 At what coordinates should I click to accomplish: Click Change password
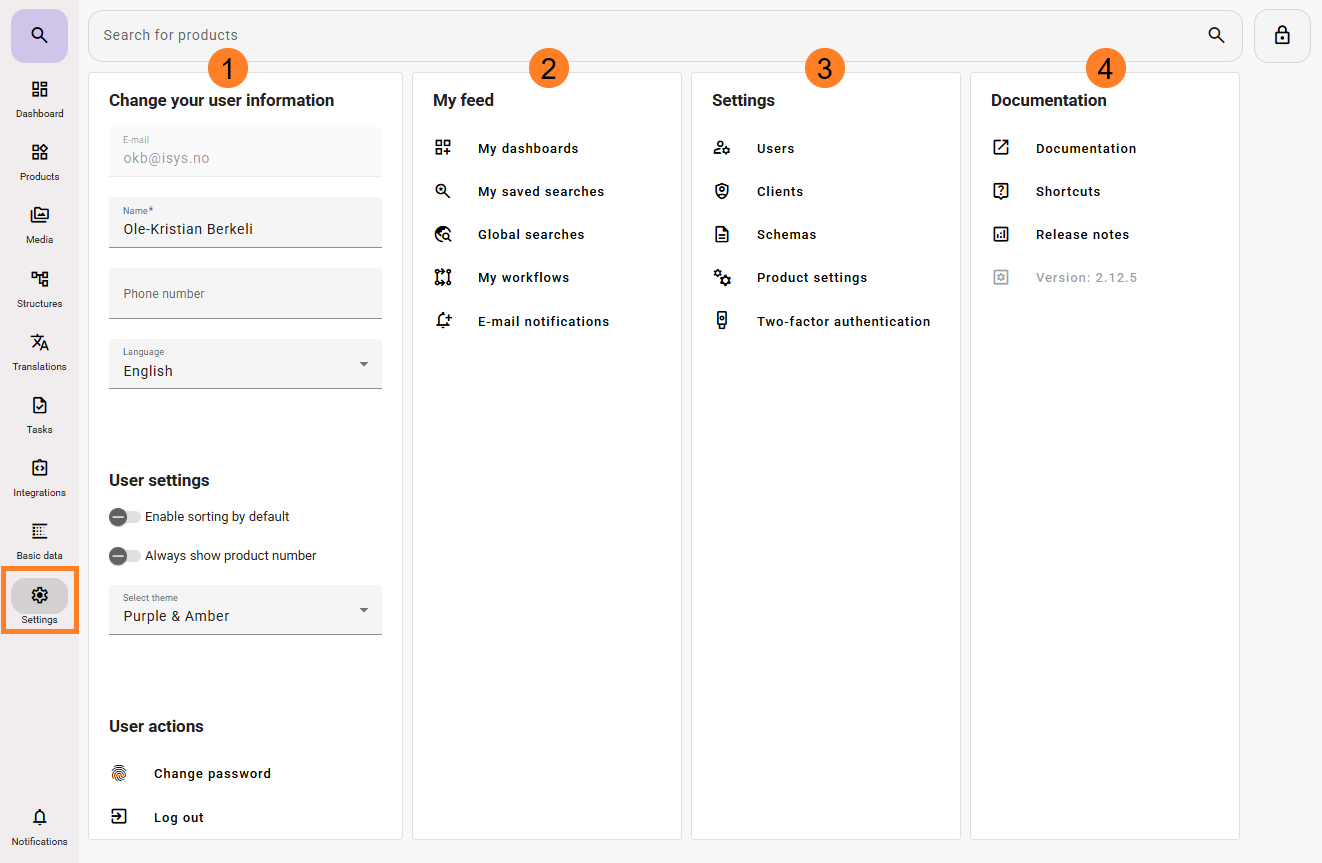(212, 773)
